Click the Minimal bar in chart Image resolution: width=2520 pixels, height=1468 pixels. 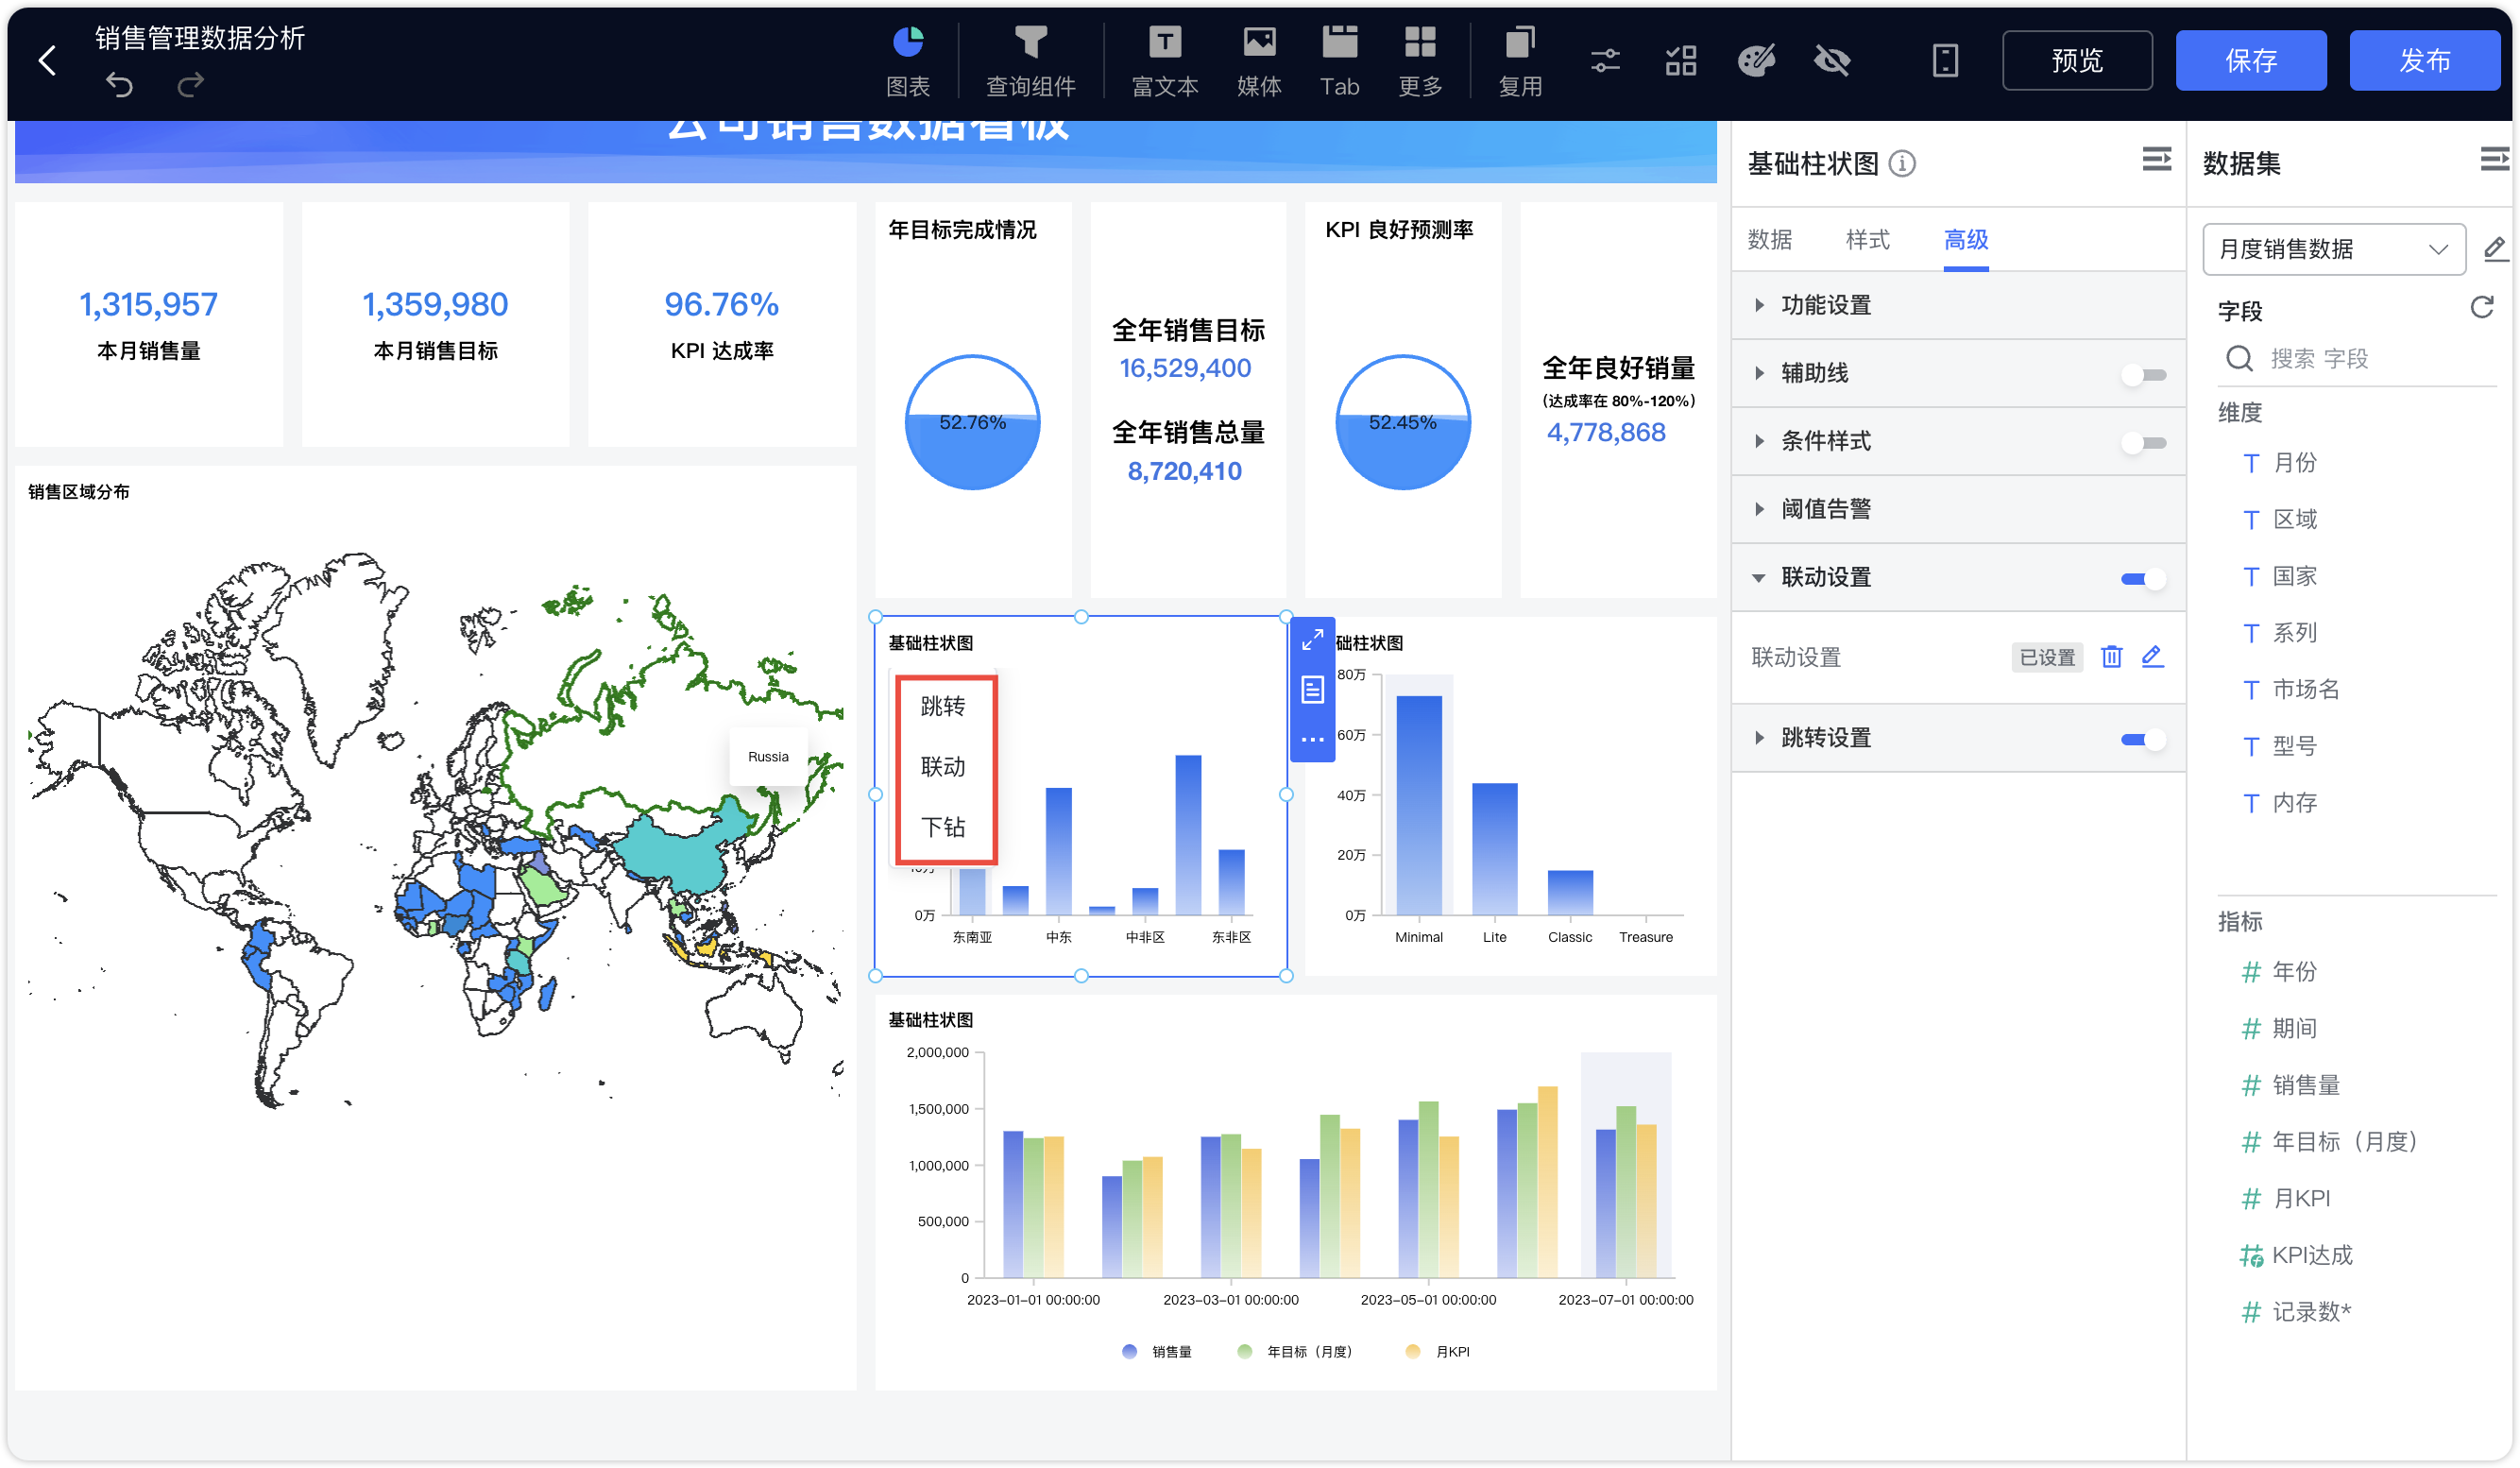click(1418, 805)
